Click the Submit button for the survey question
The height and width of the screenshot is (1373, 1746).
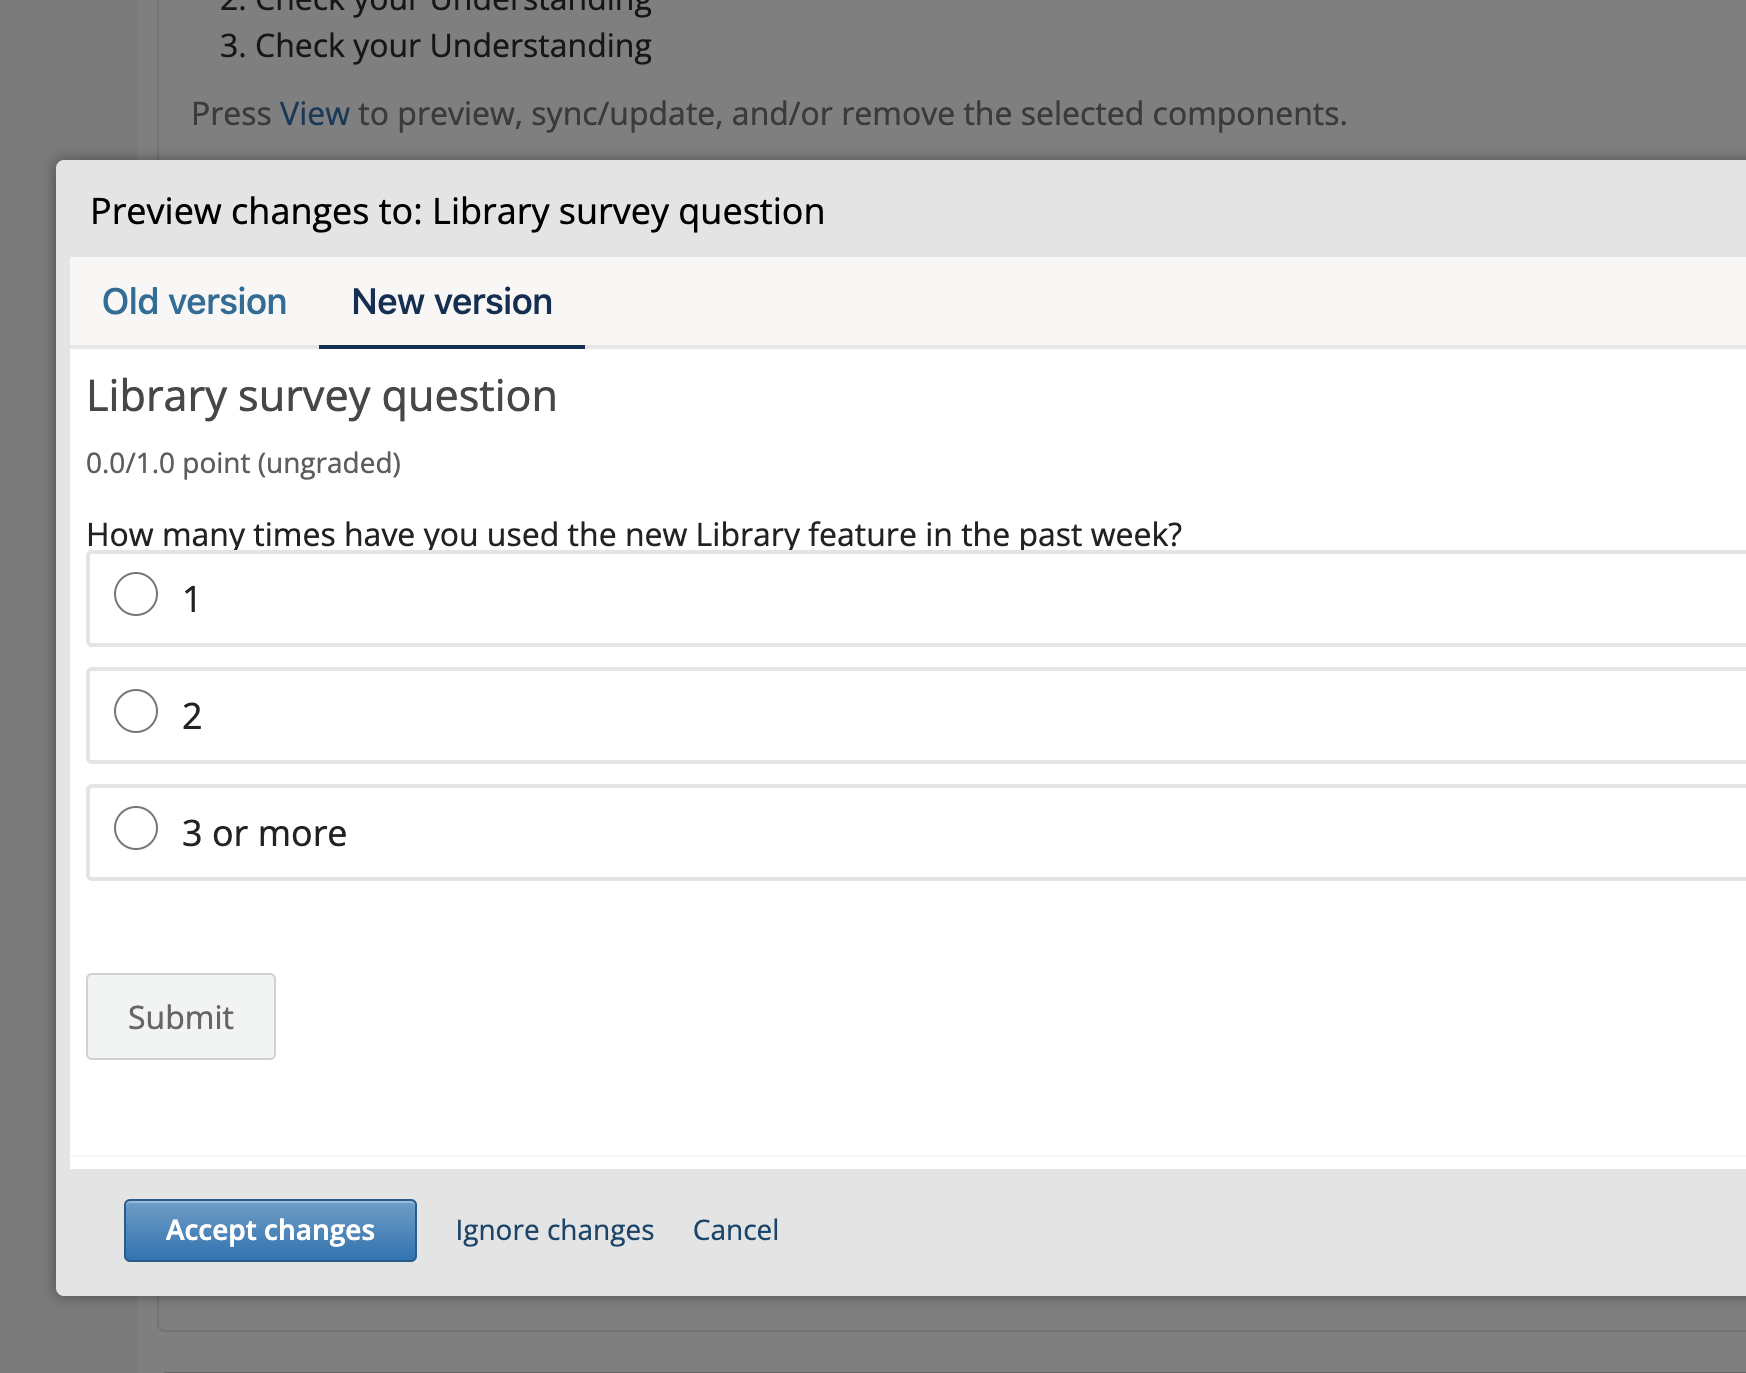click(x=180, y=1016)
